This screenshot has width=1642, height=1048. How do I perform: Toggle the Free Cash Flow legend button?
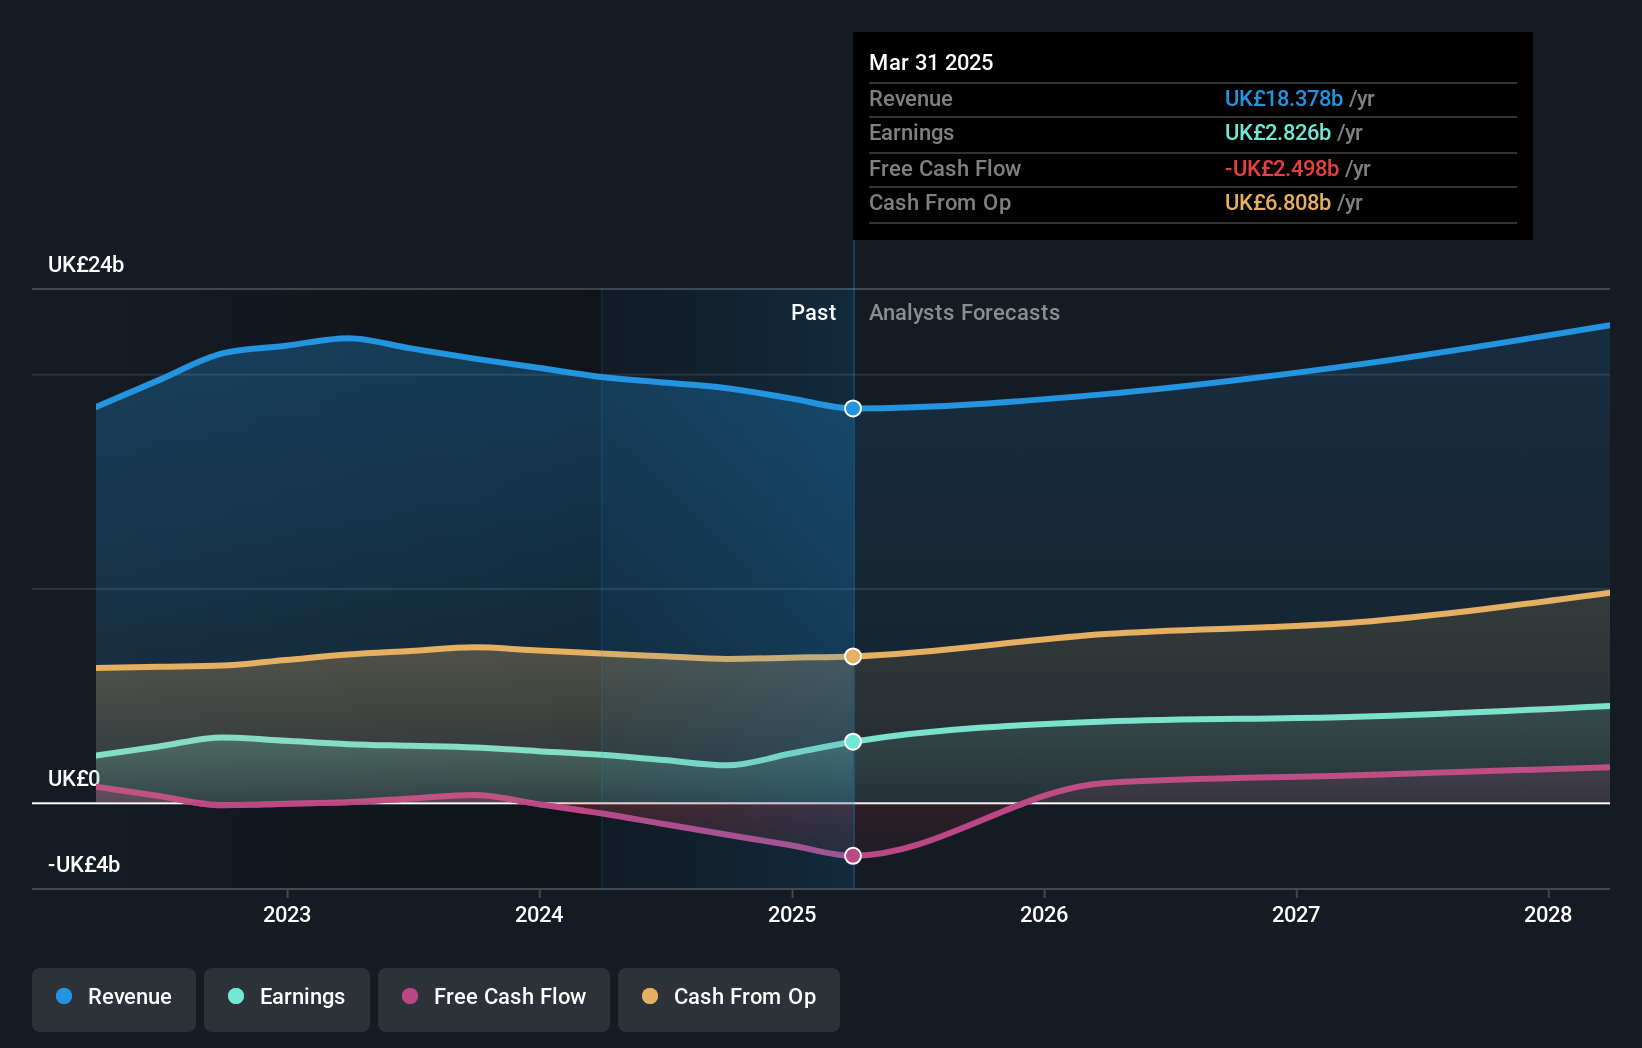pyautogui.click(x=494, y=999)
